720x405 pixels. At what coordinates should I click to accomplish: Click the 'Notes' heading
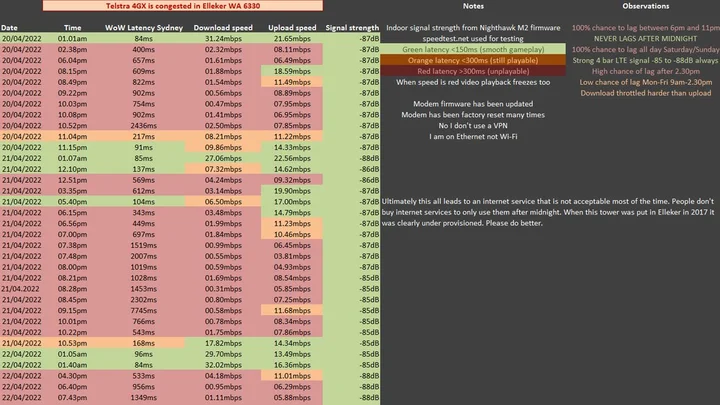tap(473, 6)
